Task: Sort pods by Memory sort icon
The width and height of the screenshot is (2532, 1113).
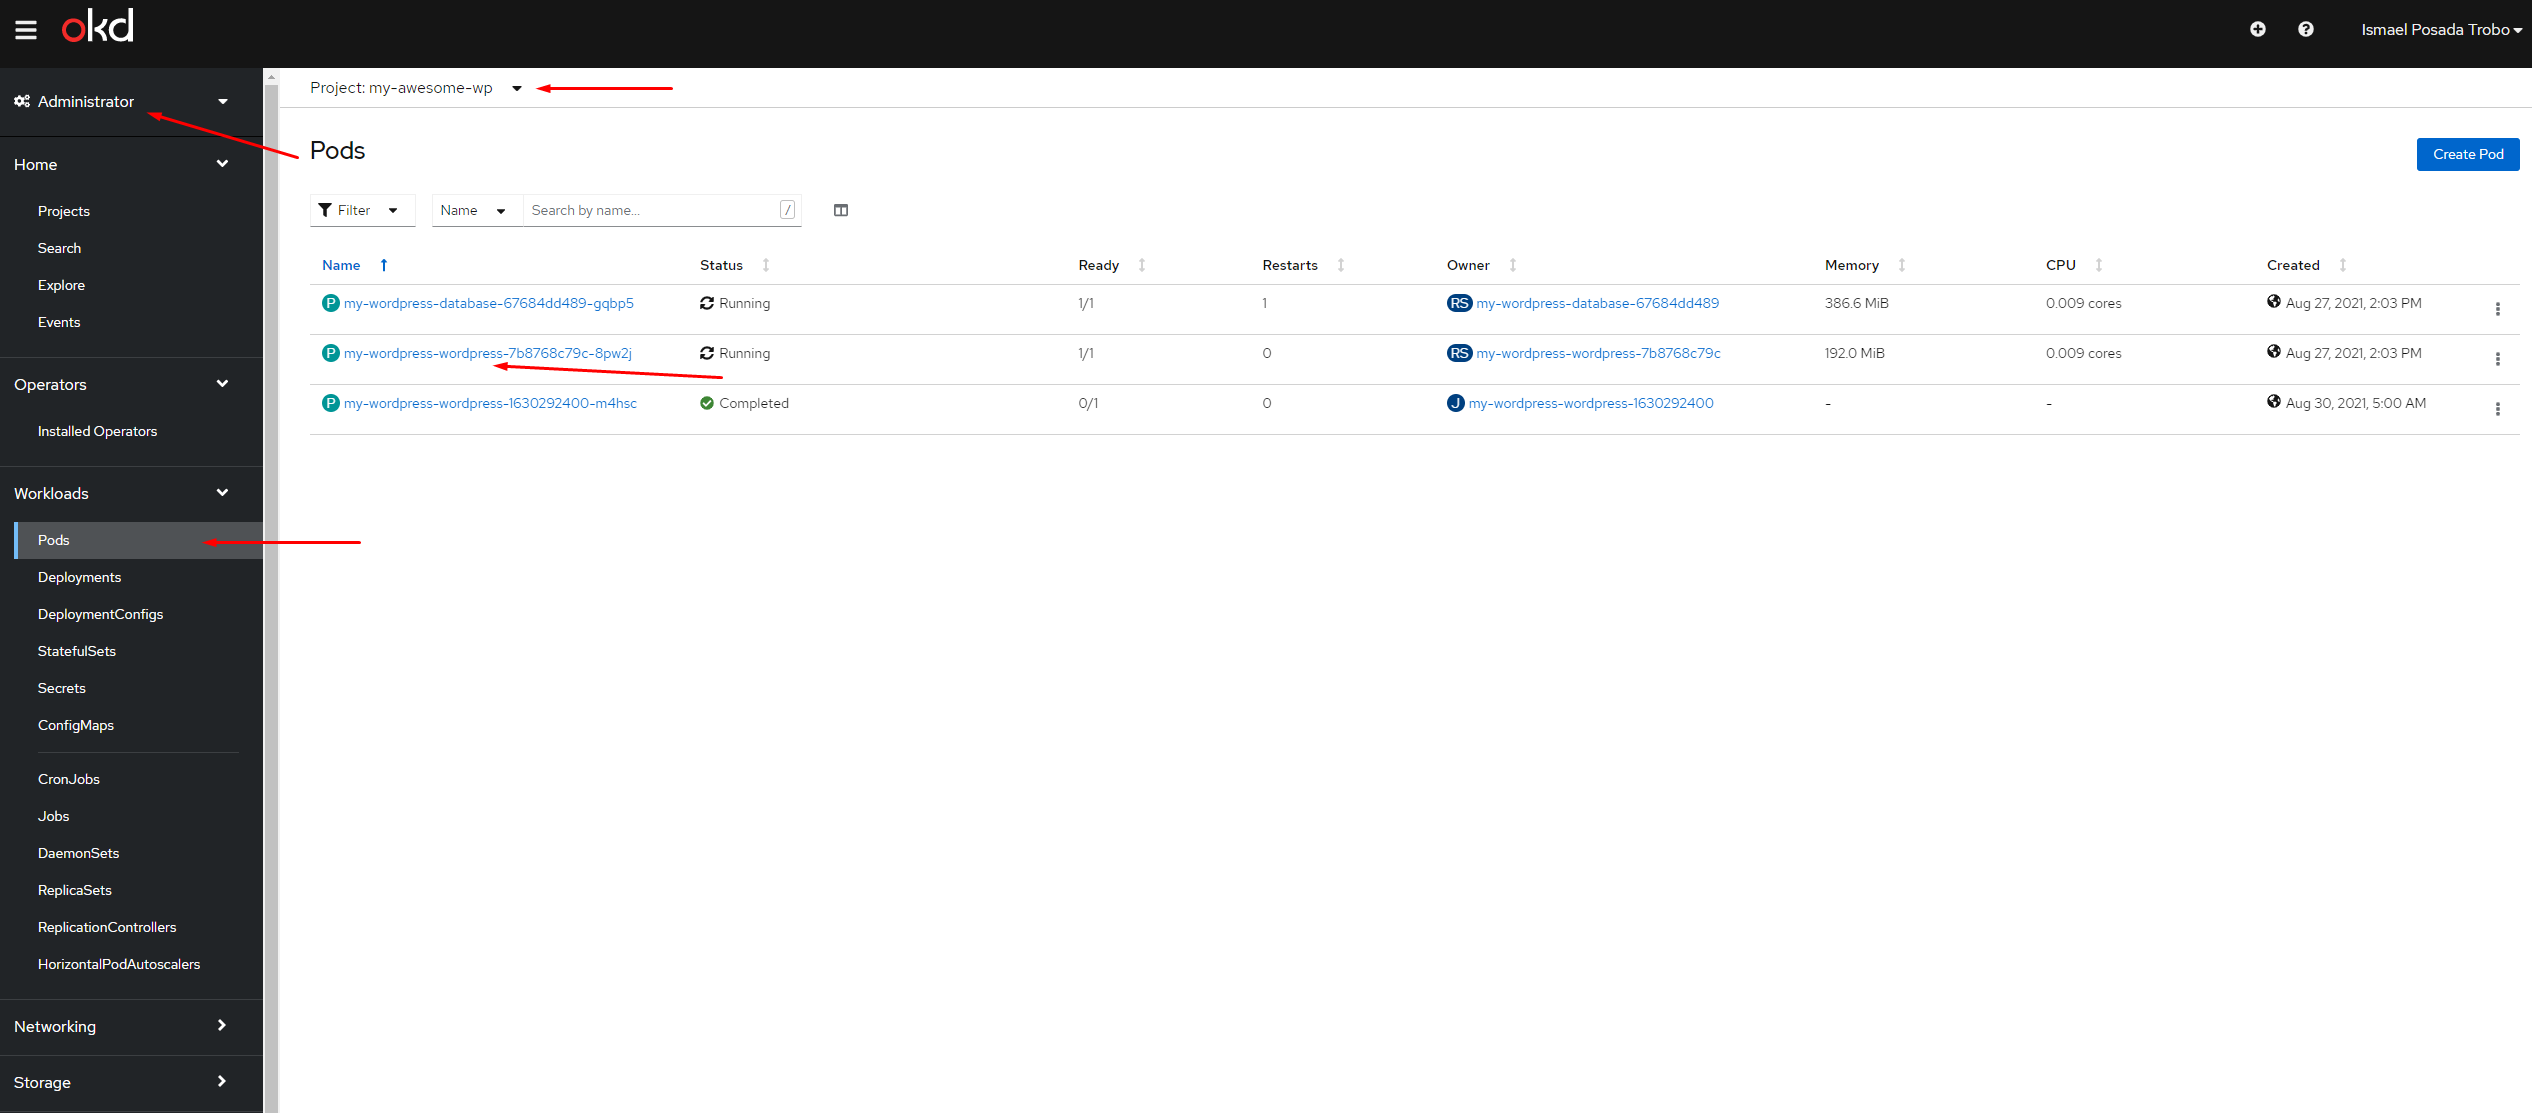Action: tap(1902, 265)
